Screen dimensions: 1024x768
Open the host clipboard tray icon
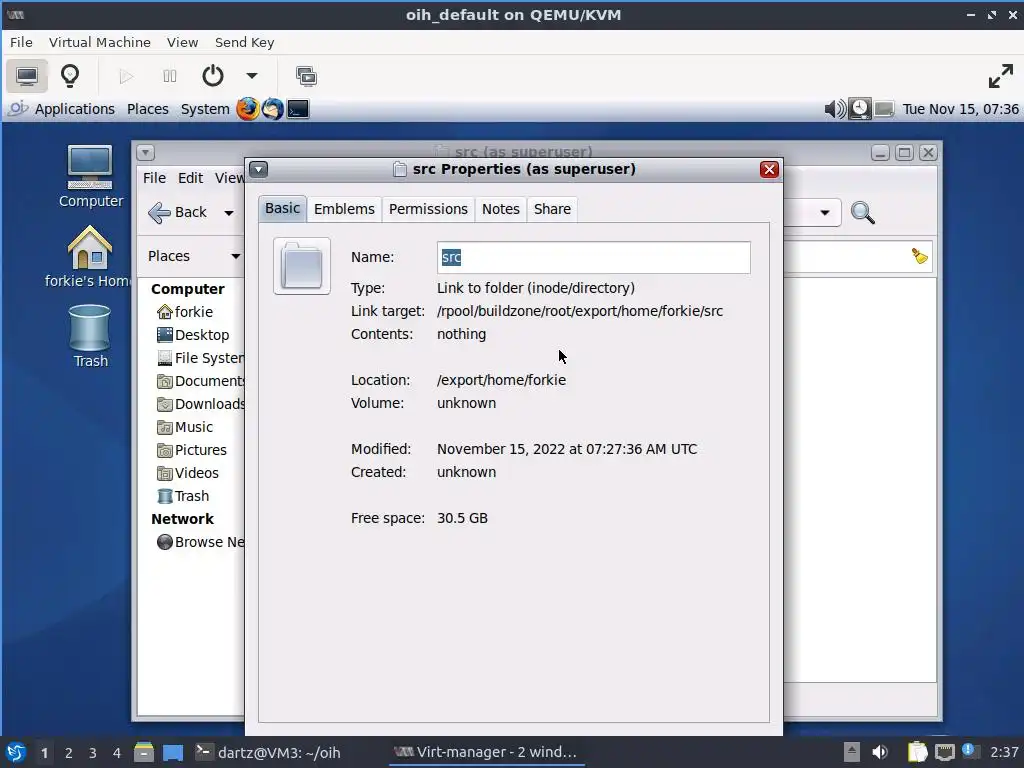[x=917, y=752]
